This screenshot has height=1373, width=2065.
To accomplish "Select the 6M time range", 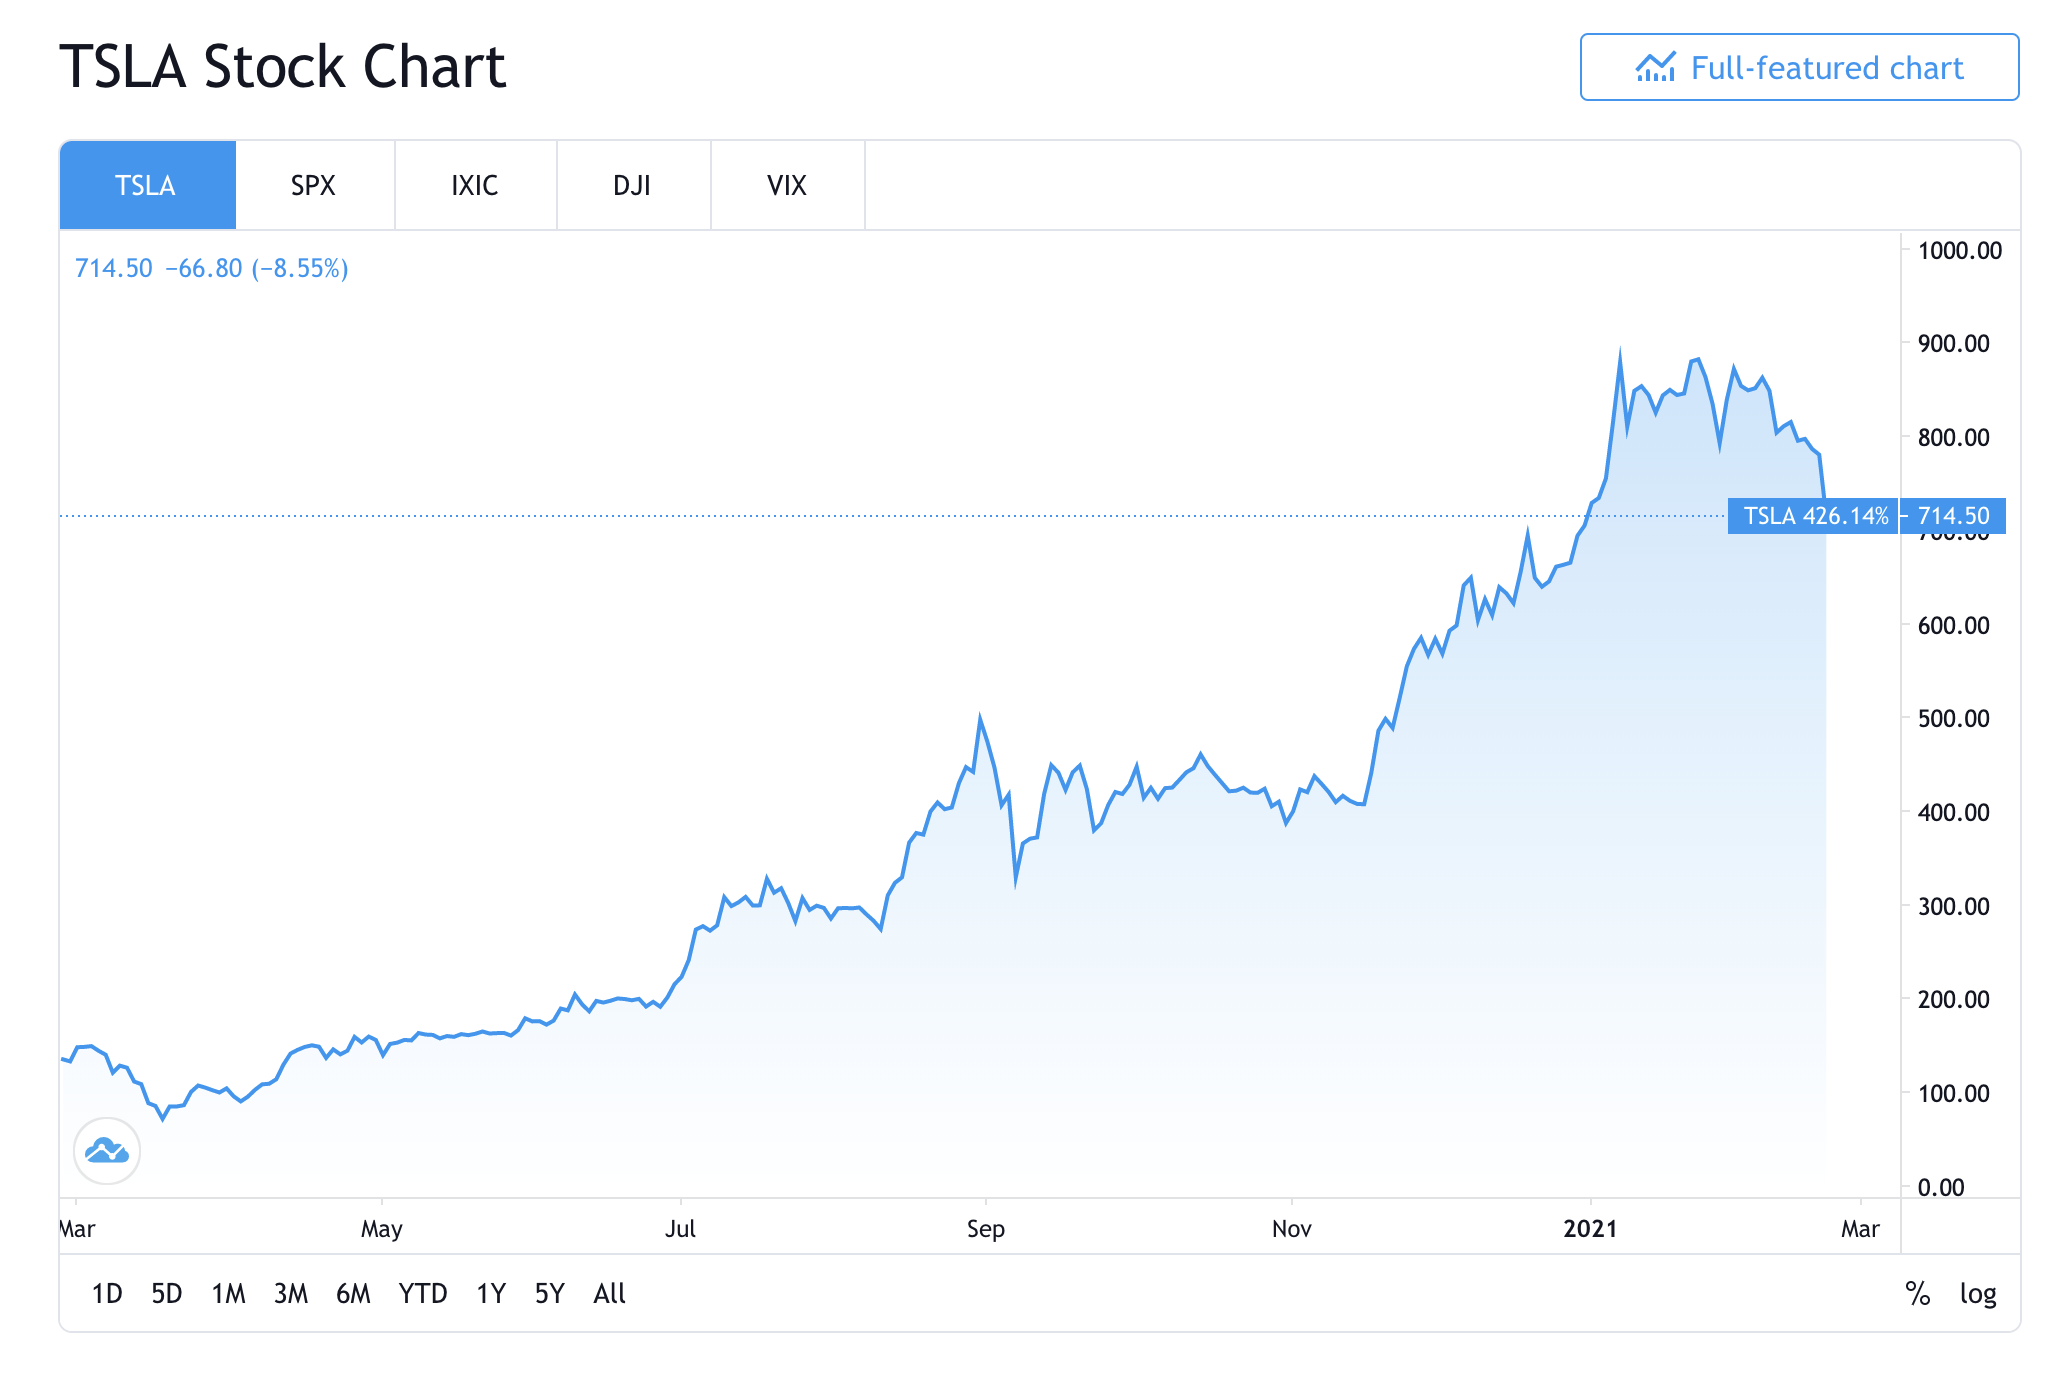I will (x=353, y=1294).
